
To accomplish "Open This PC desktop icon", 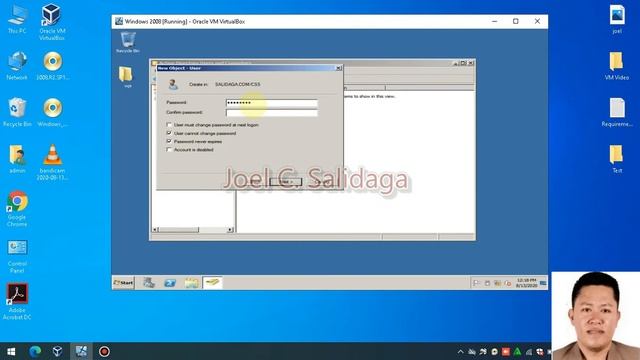I will point(17,18).
